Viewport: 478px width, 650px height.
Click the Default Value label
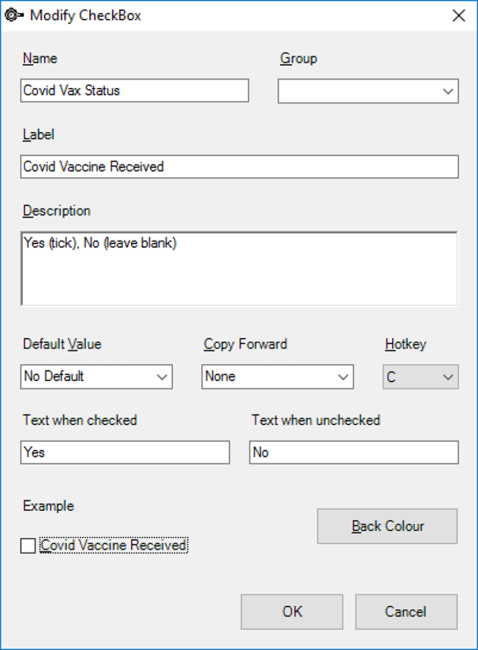pos(62,344)
